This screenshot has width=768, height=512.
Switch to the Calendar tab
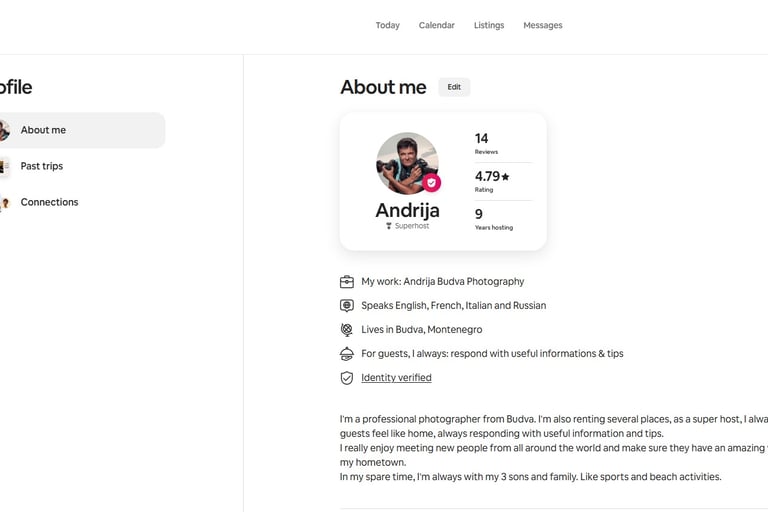tap(436, 25)
